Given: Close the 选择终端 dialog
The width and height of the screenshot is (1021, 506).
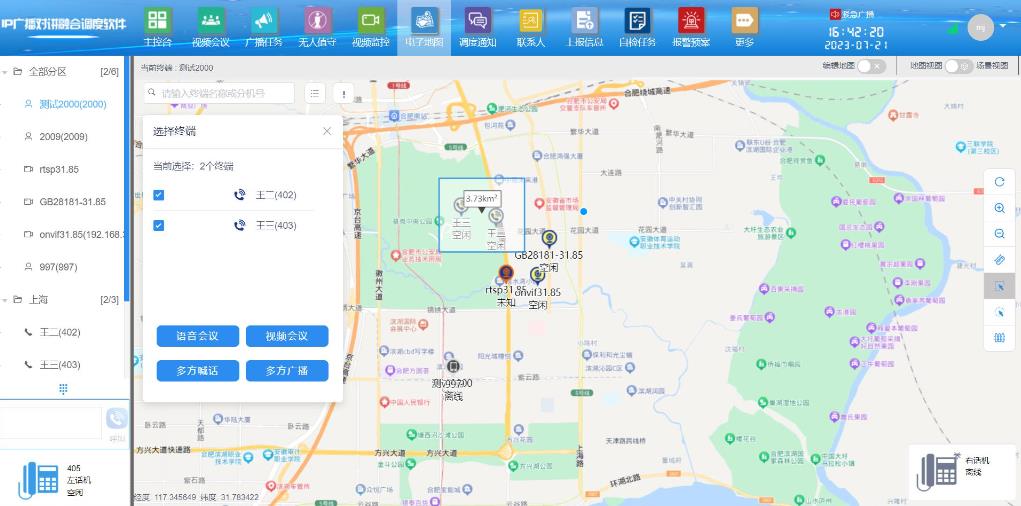Looking at the screenshot, I should pyautogui.click(x=327, y=131).
